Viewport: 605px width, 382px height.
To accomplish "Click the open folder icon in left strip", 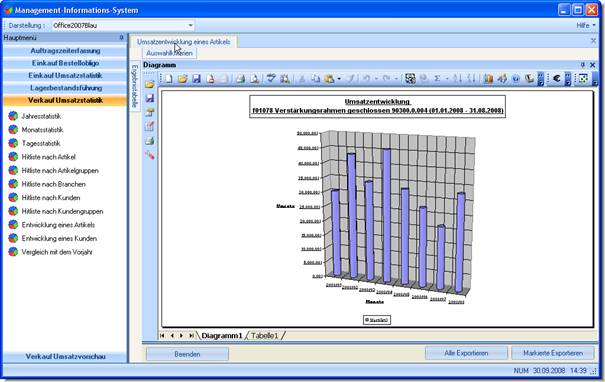I will pos(150,84).
